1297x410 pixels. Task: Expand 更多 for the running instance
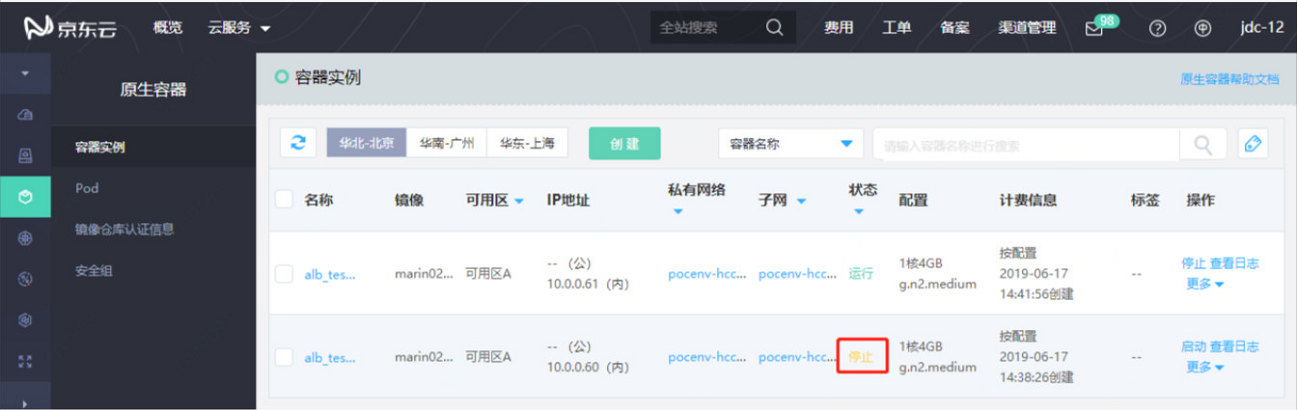(x=1205, y=283)
